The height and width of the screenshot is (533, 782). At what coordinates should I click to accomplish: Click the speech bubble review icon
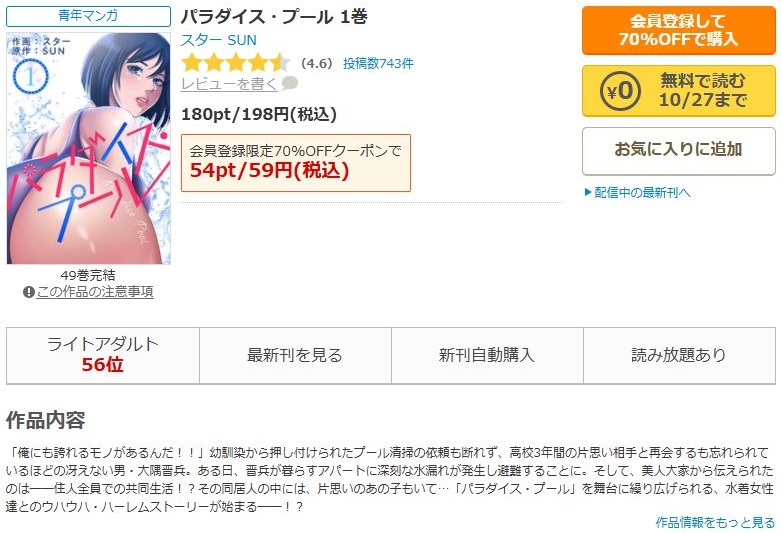click(x=290, y=83)
